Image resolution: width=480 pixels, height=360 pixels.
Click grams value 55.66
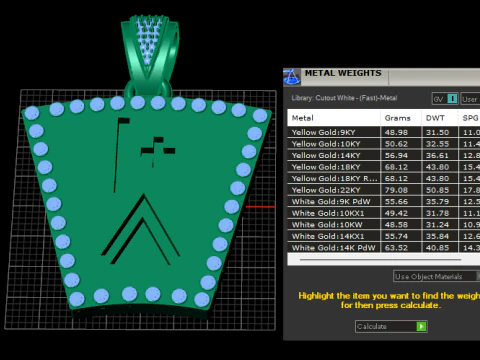point(396,202)
